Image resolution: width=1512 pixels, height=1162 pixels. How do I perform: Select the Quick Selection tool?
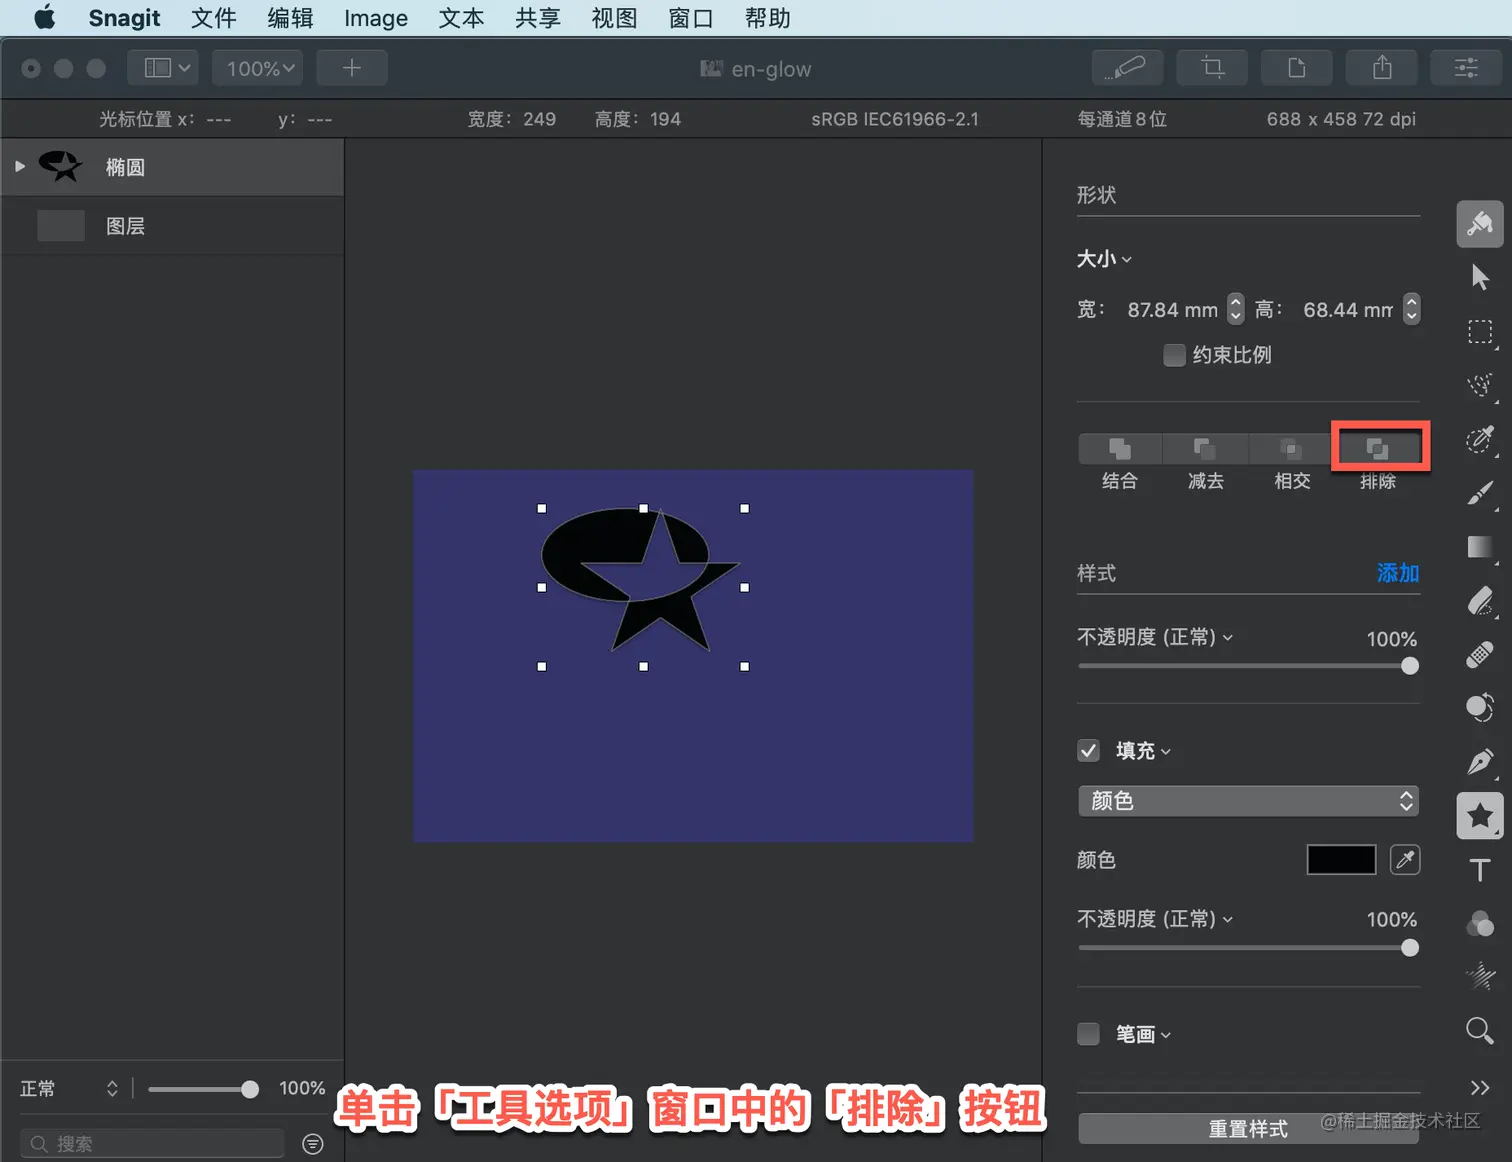[1480, 385]
